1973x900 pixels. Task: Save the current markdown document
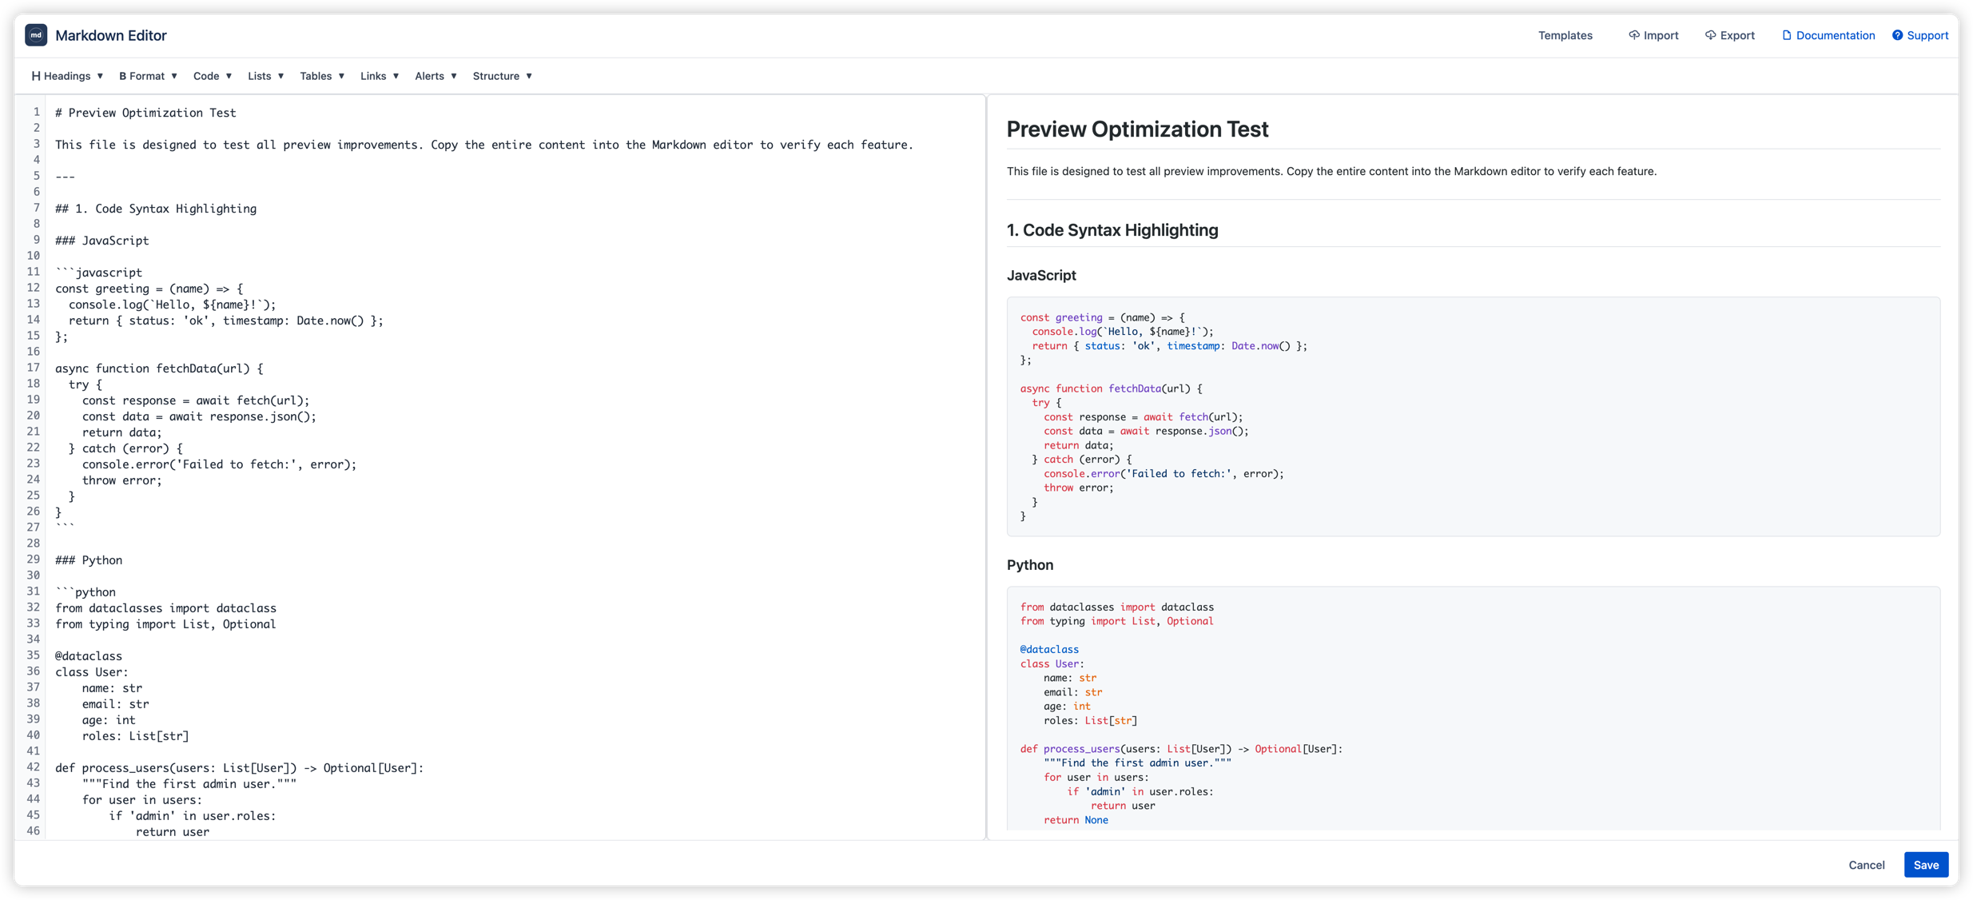tap(1925, 864)
